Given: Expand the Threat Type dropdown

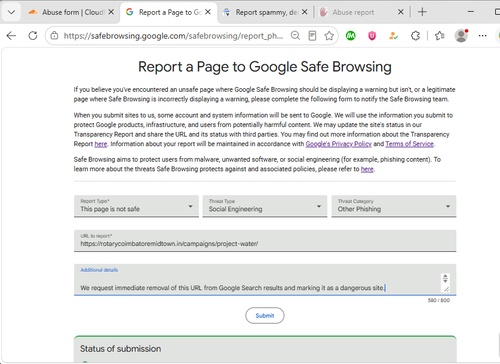Looking at the screenshot, I should click(265, 206).
